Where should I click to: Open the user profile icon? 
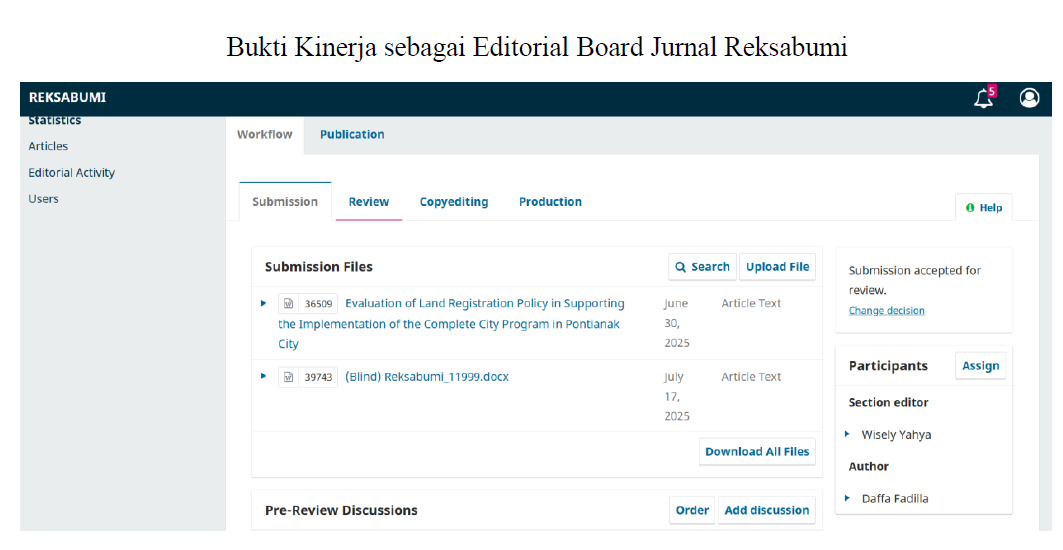[x=1029, y=98]
